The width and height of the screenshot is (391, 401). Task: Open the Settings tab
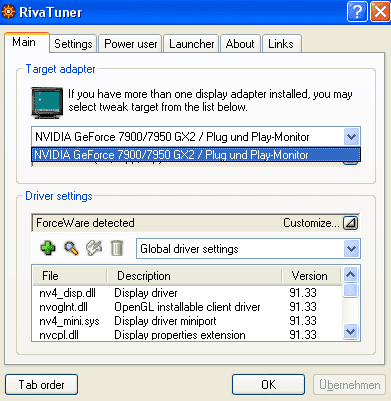[73, 44]
